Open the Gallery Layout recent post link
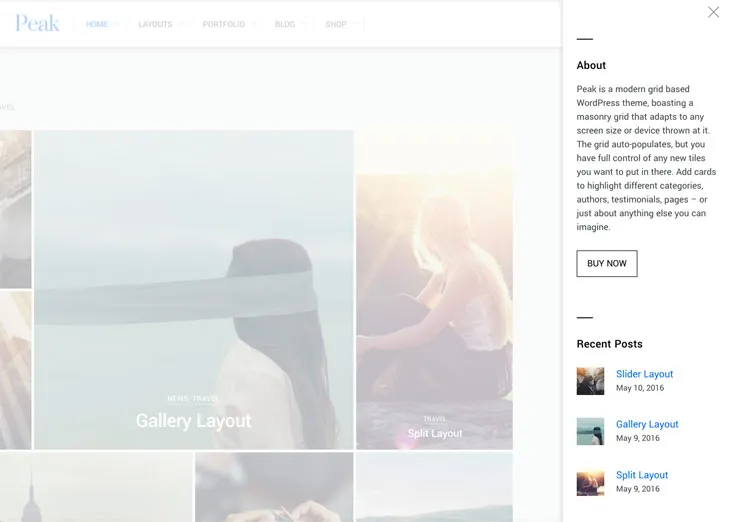 pyautogui.click(x=647, y=424)
